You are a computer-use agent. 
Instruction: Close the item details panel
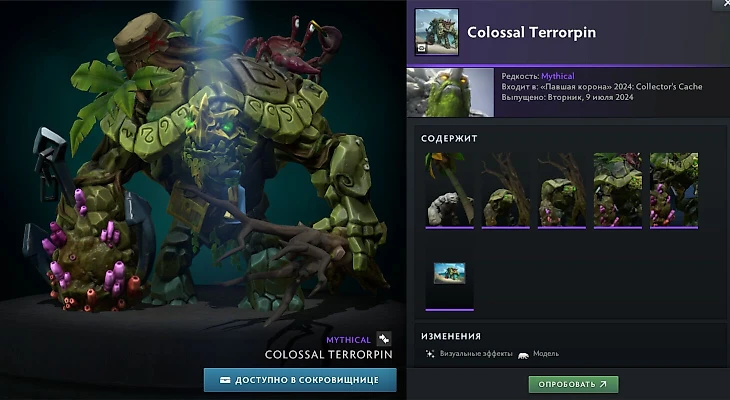point(724,4)
